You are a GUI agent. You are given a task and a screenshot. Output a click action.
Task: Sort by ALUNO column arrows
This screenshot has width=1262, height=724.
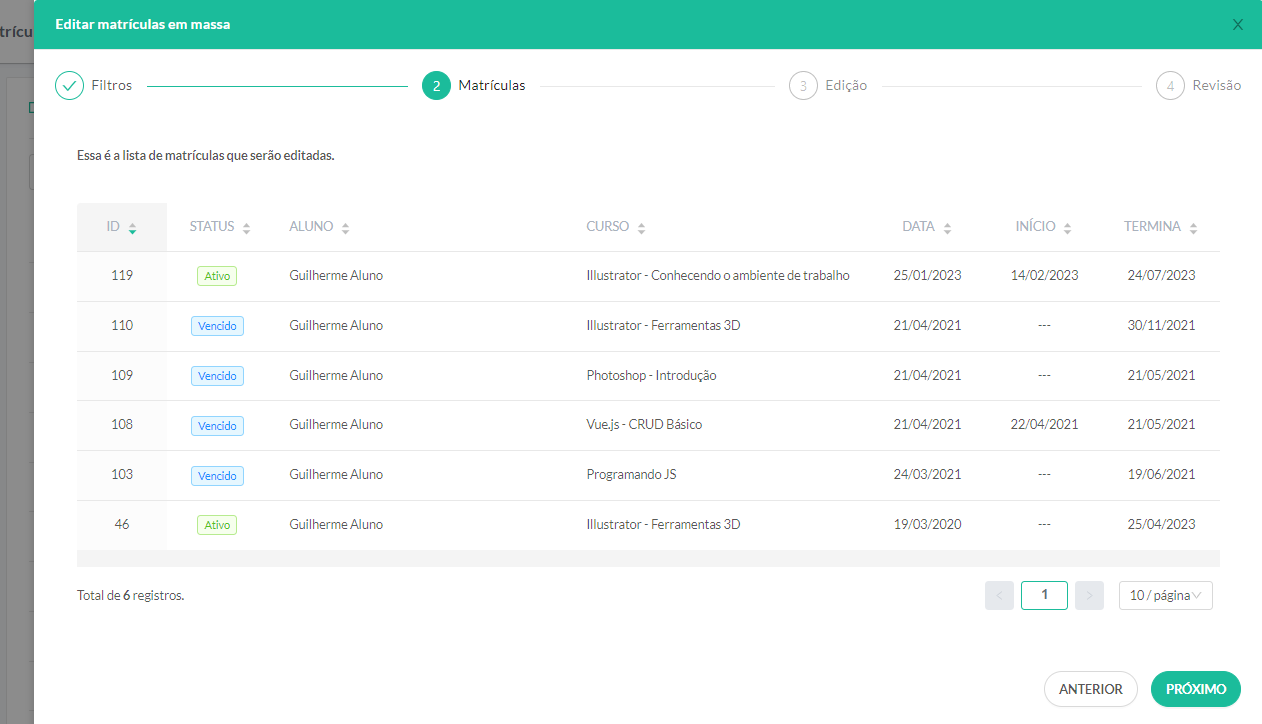tap(345, 228)
